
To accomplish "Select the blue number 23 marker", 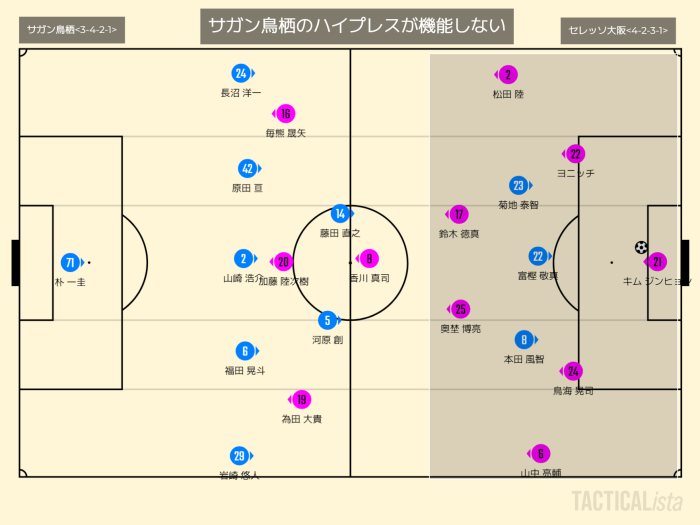I will 518,185.
